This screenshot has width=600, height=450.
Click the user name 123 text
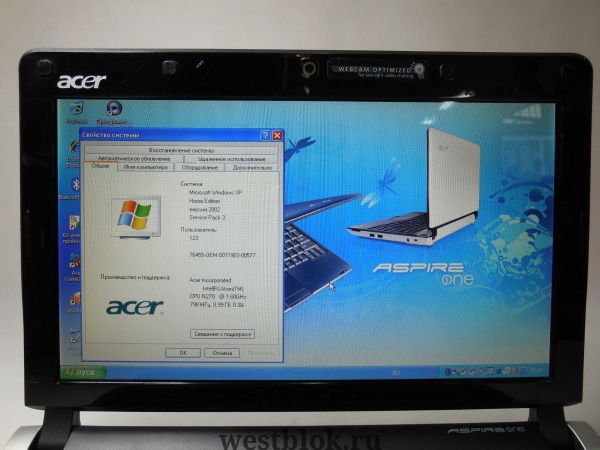[x=194, y=238]
